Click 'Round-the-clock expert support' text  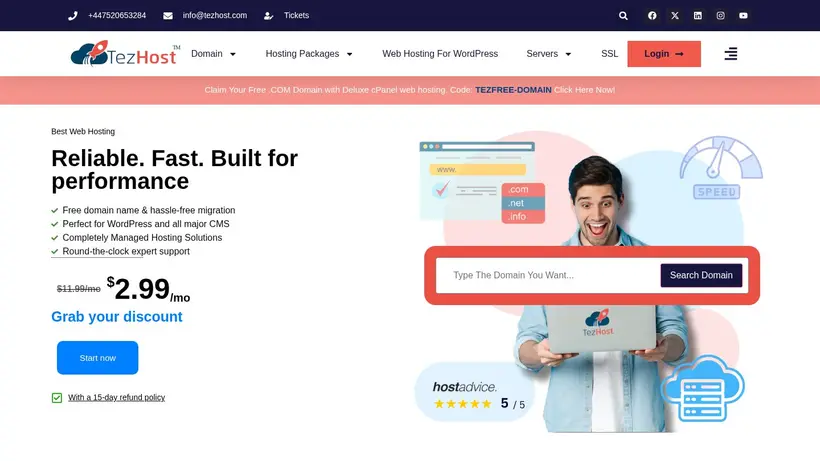126,251
